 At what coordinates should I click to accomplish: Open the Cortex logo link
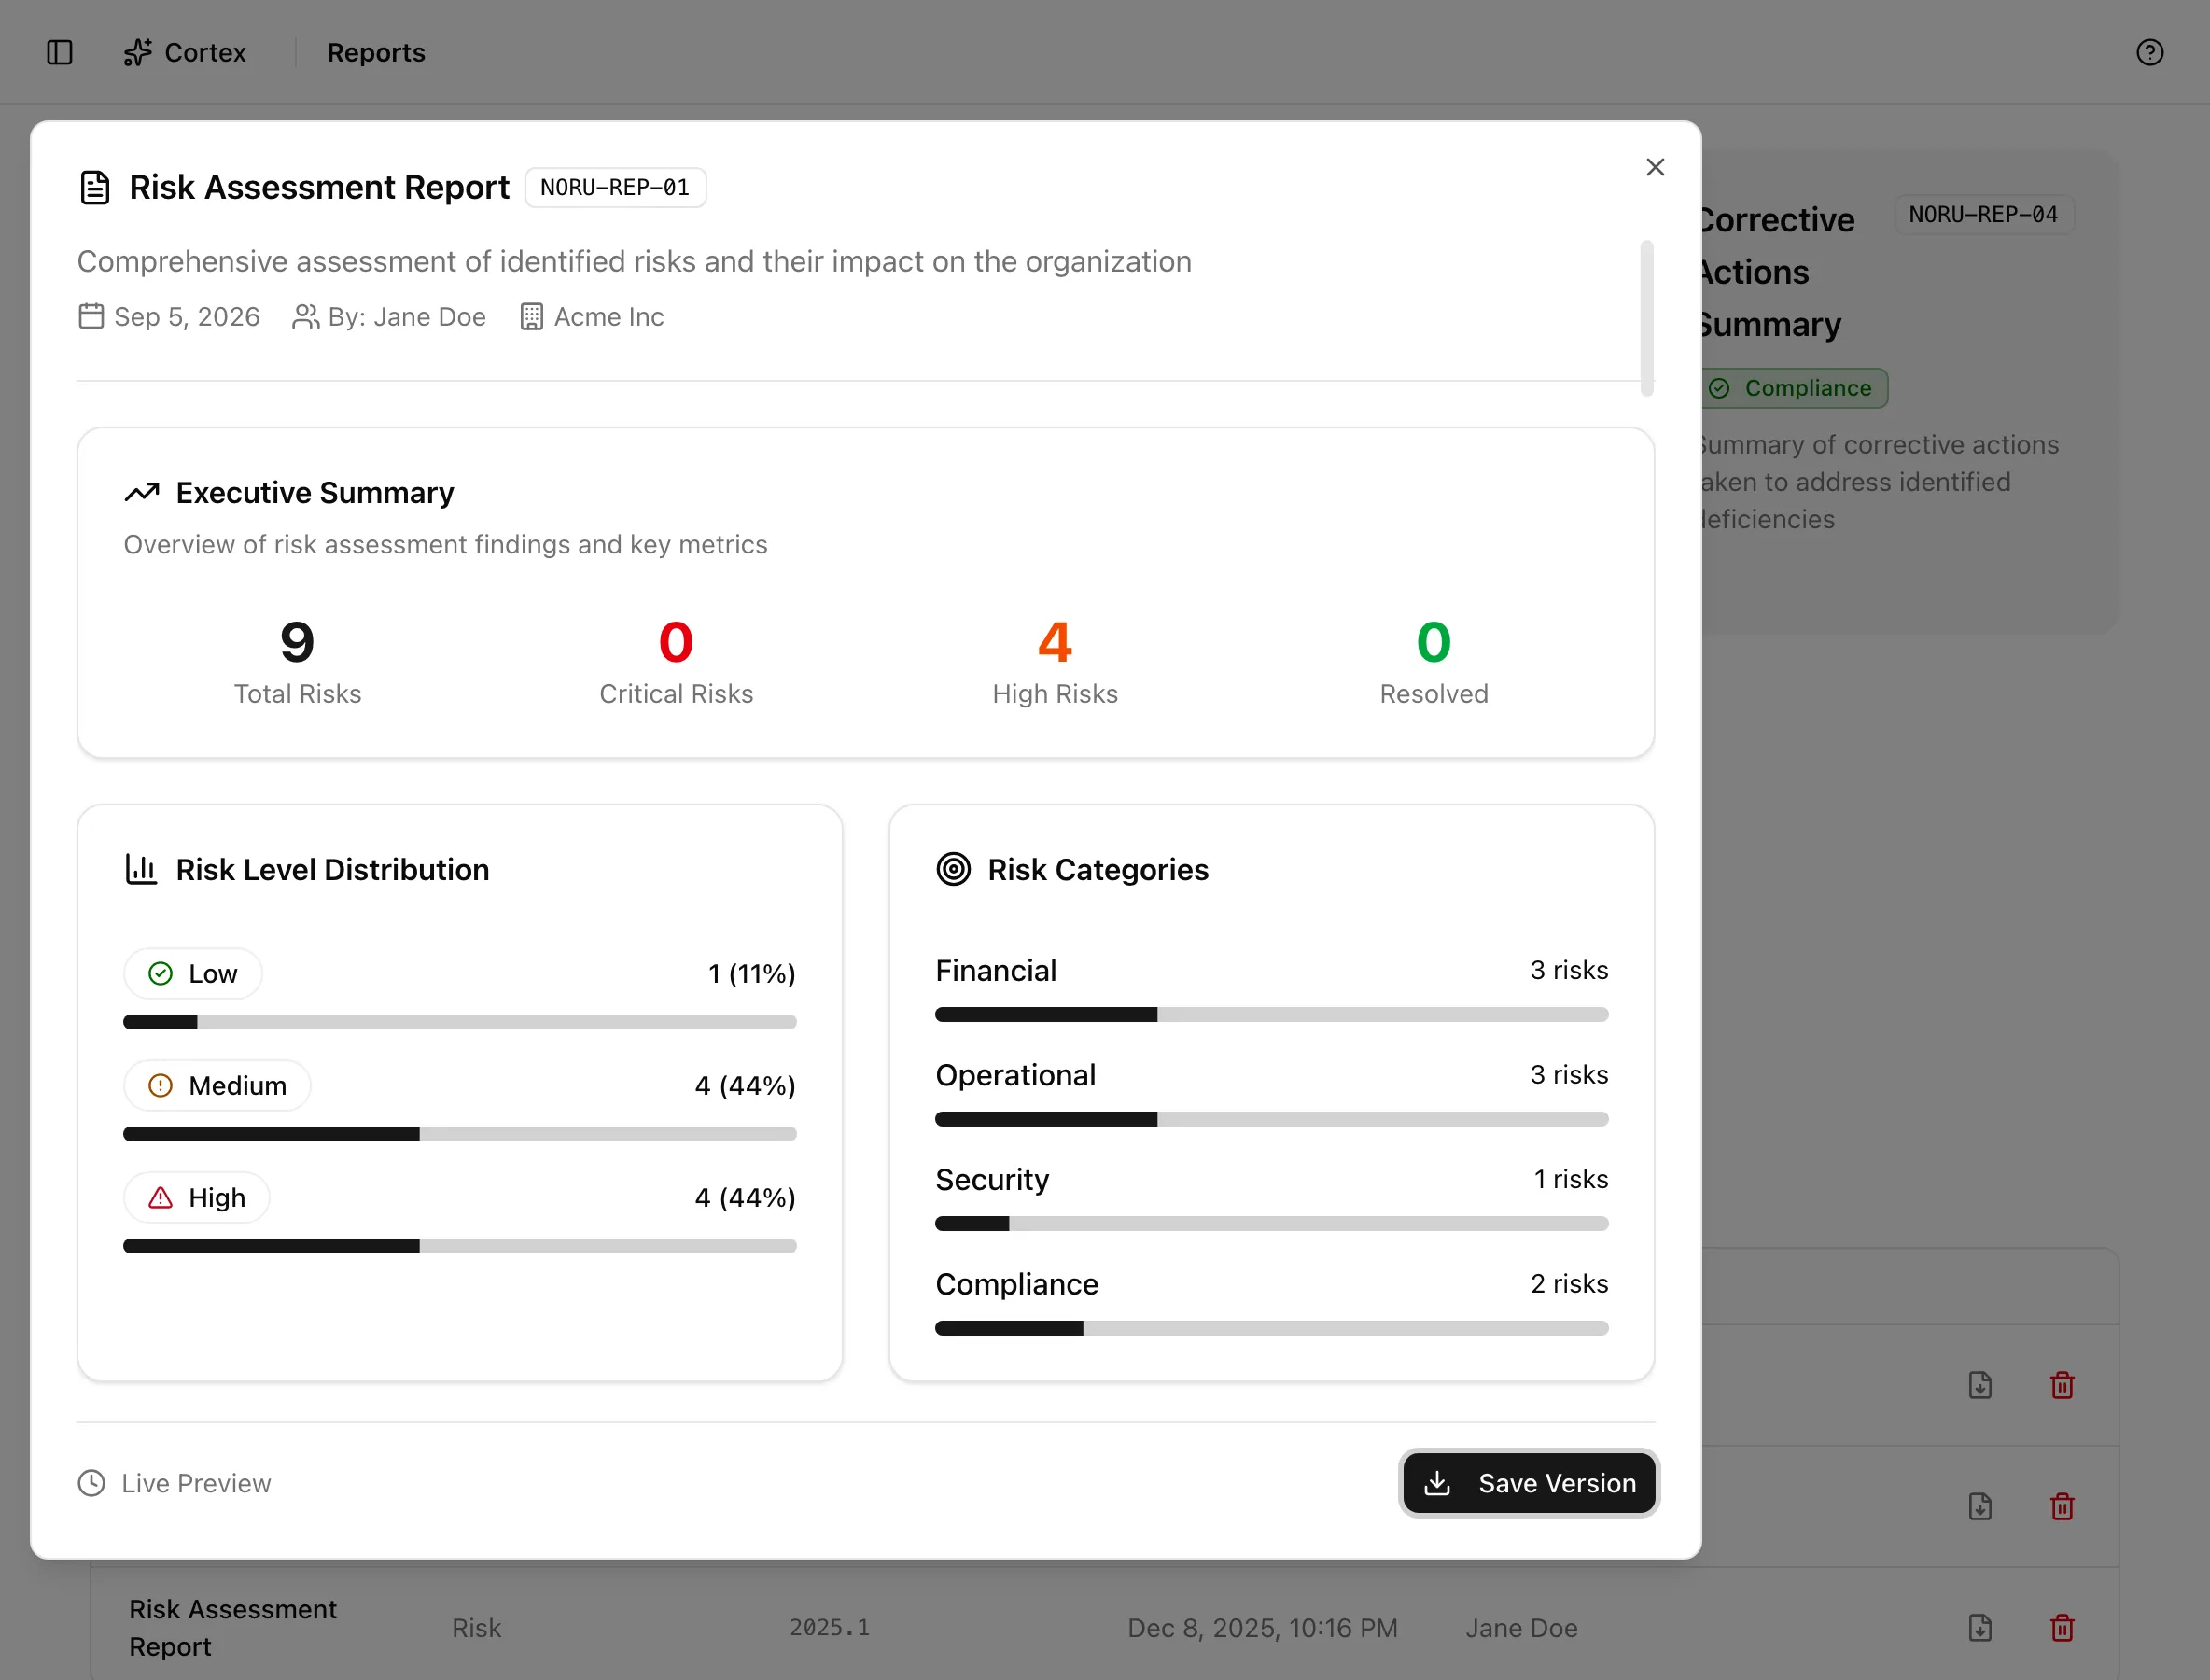185,52
